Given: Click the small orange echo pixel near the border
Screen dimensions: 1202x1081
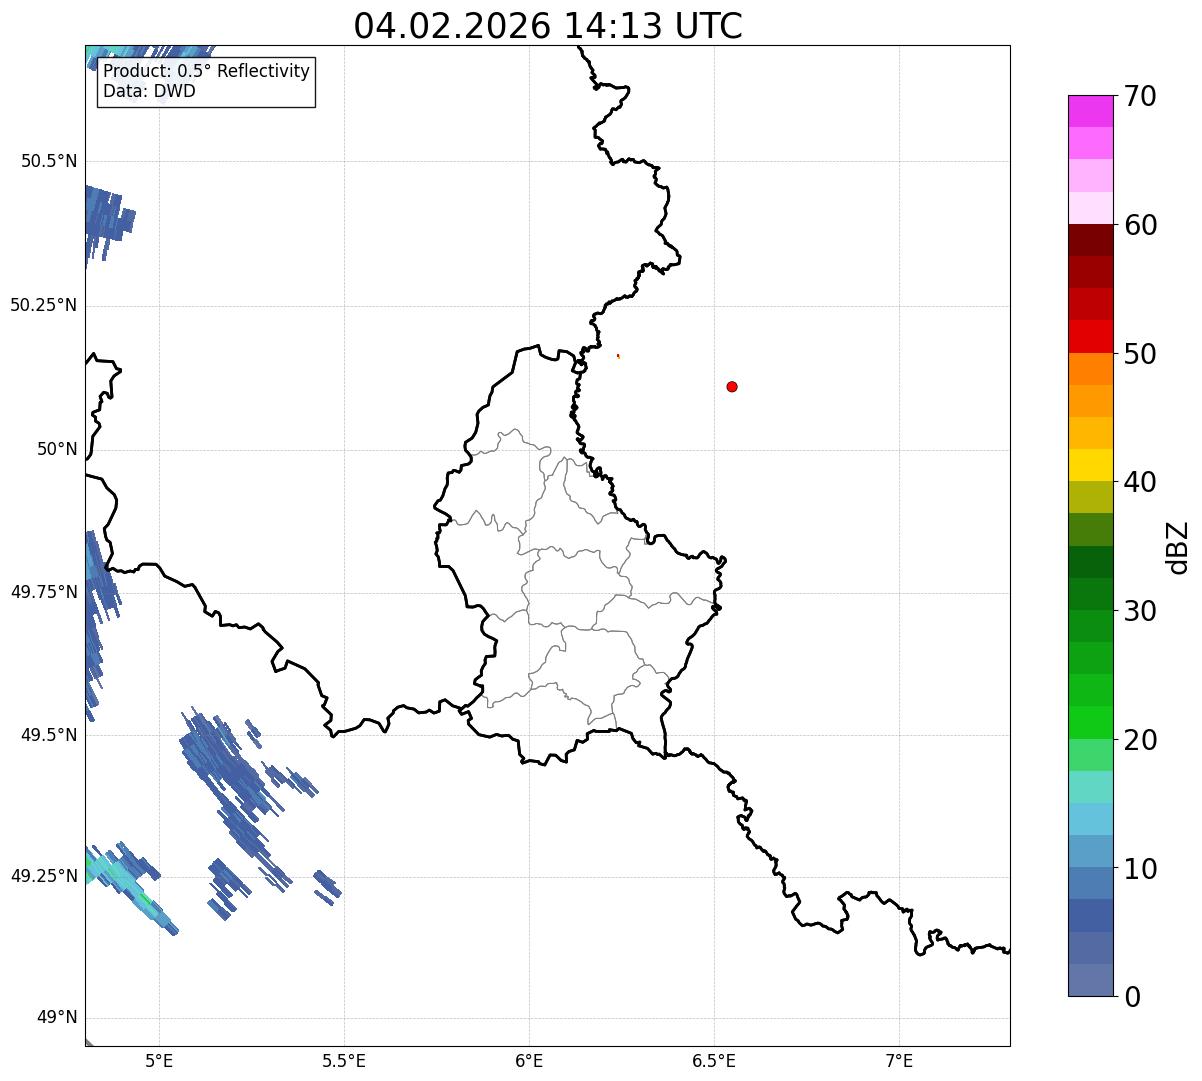Looking at the screenshot, I should pos(618,355).
